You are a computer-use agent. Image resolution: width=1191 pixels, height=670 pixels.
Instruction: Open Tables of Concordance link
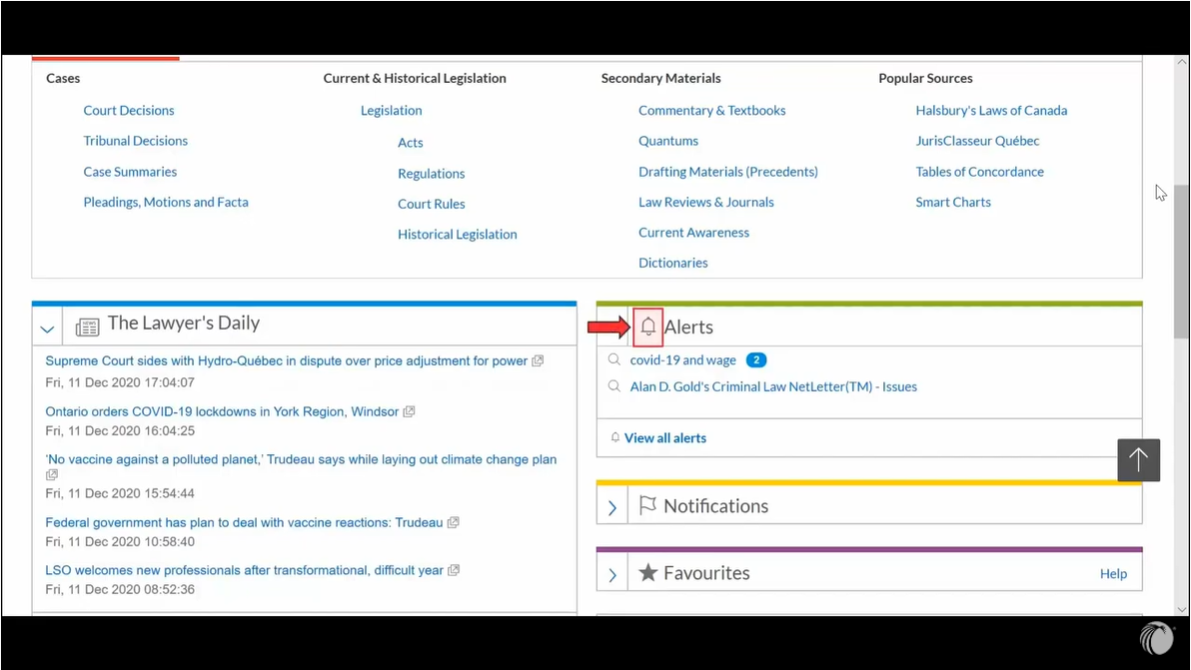pyautogui.click(x=980, y=172)
